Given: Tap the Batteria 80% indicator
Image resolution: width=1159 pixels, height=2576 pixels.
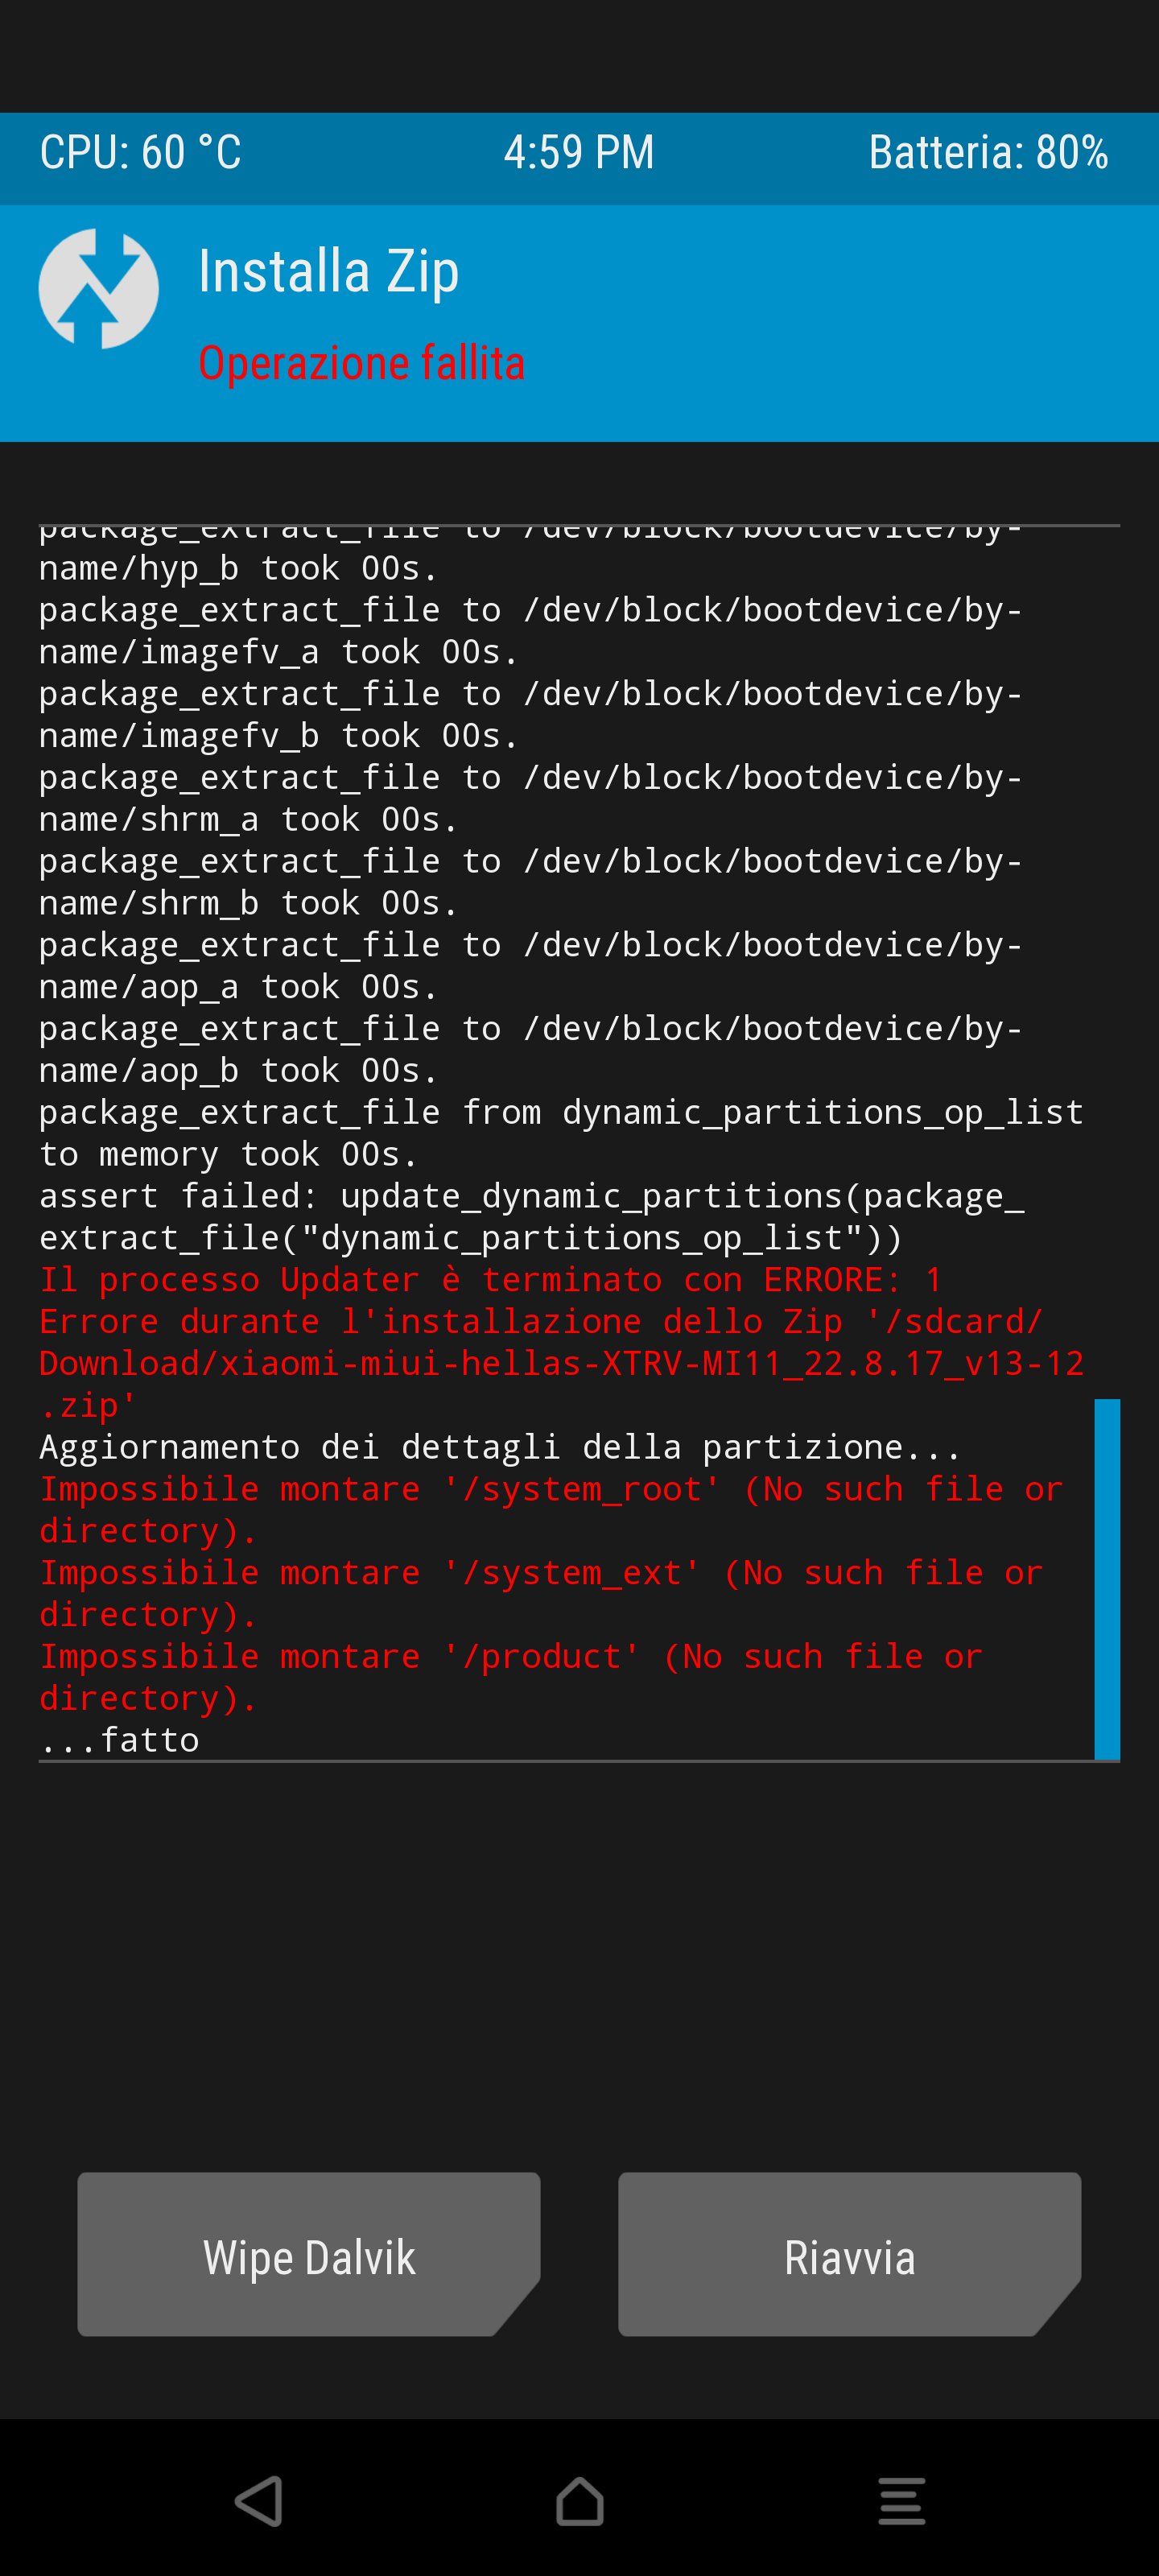Looking at the screenshot, I should (987, 153).
